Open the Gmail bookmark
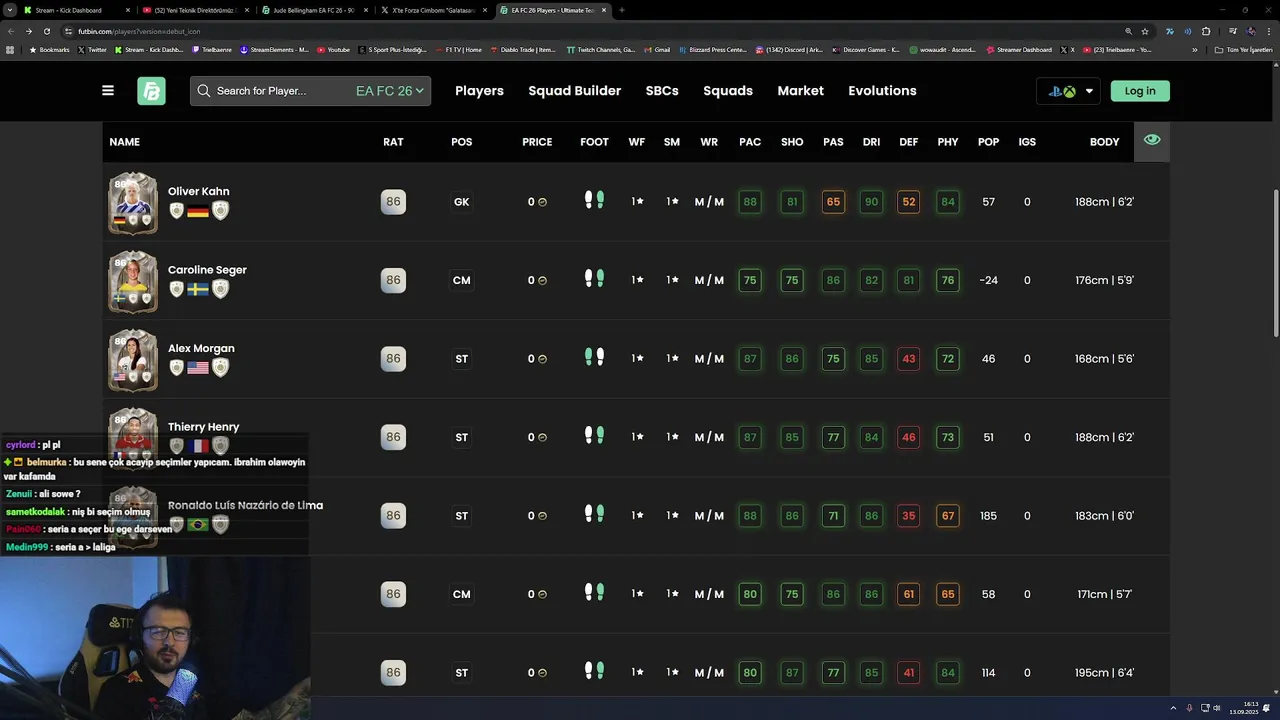This screenshot has width=1280, height=720. pos(657,49)
